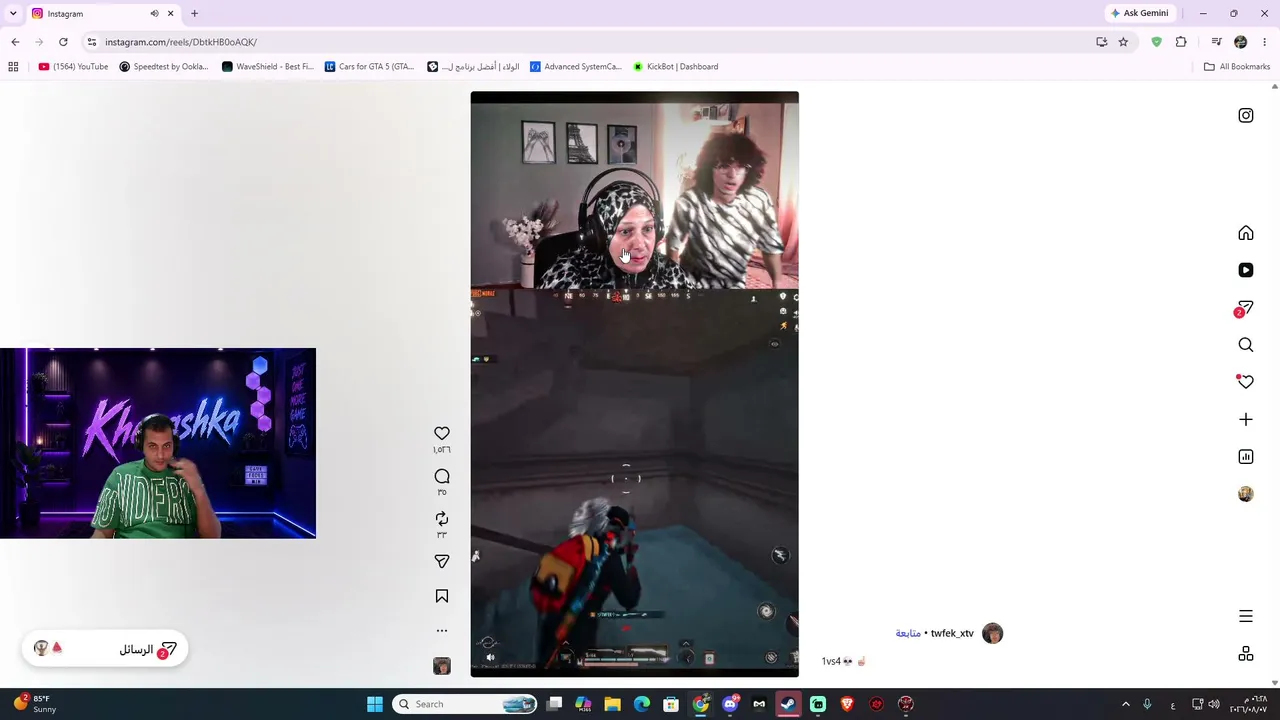Image resolution: width=1280 pixels, height=720 pixels.
Task: Open the reel's comments bubble icon
Action: (x=442, y=476)
